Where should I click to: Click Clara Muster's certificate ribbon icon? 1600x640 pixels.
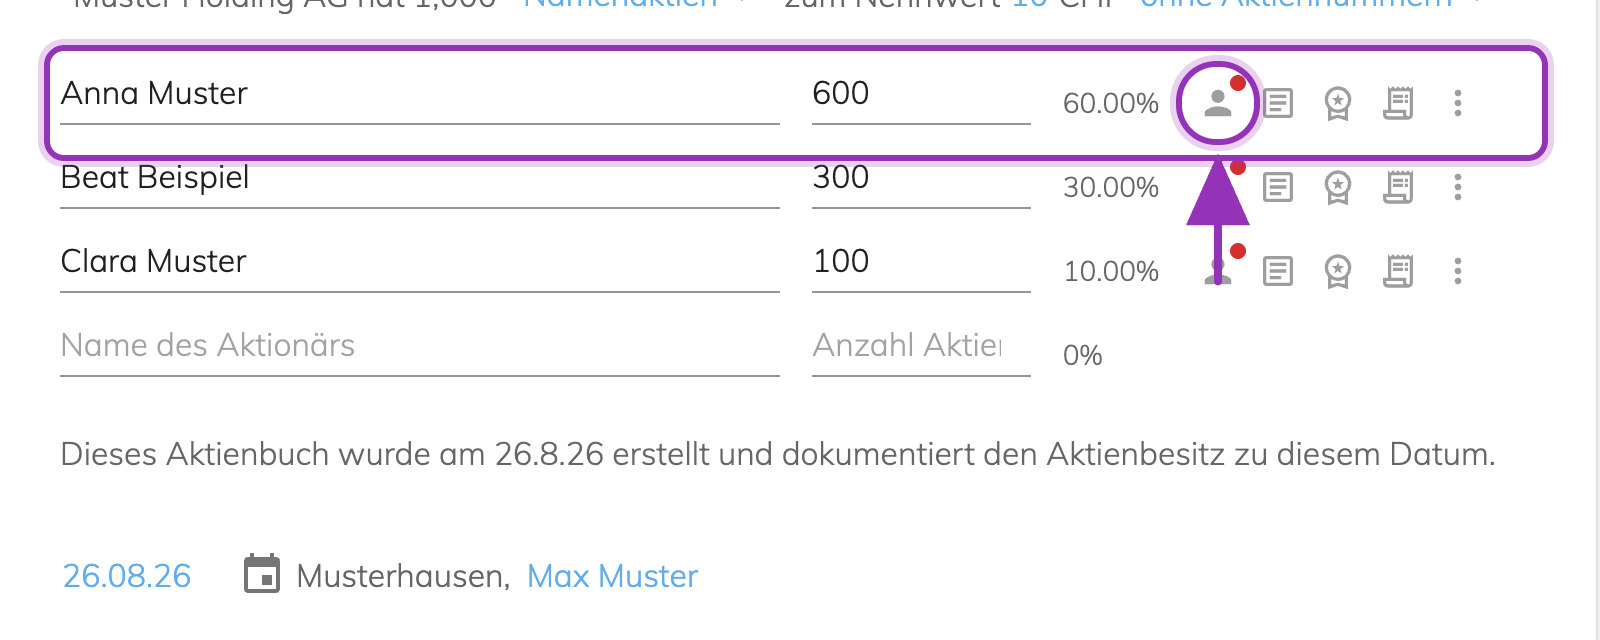pos(1338,271)
